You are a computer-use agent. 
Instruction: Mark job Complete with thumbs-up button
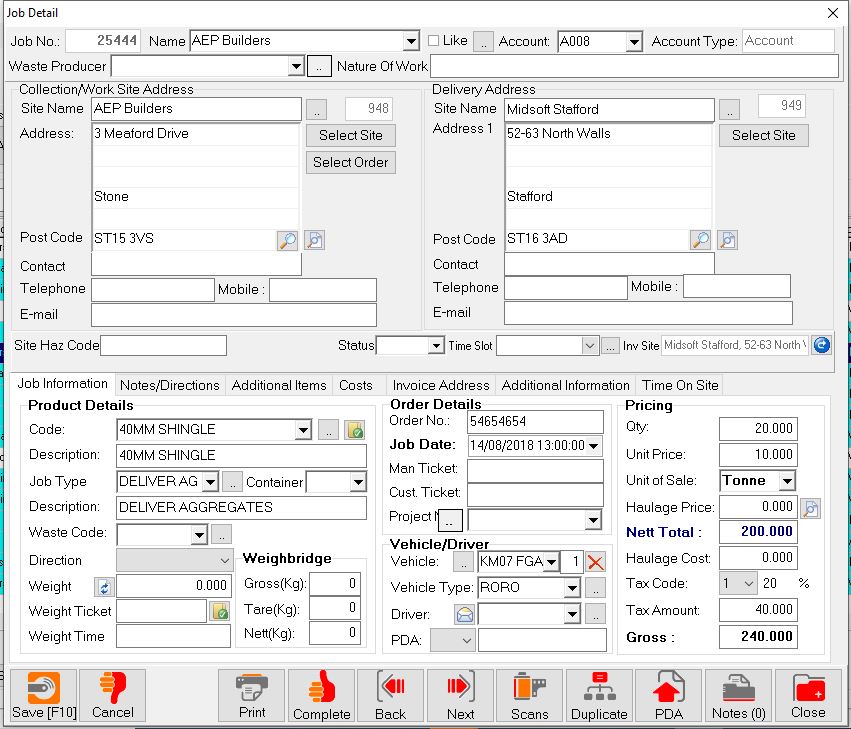[321, 695]
